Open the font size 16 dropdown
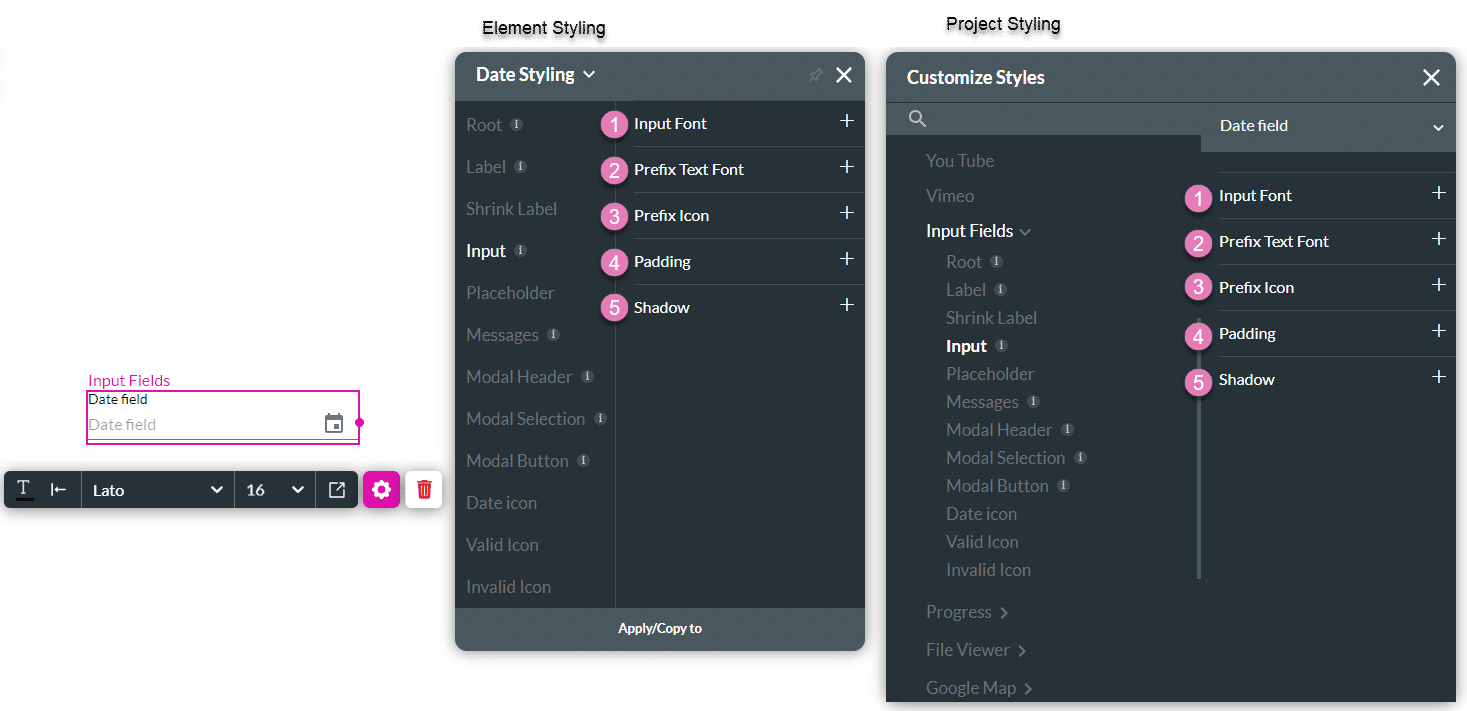 pyautogui.click(x=274, y=489)
